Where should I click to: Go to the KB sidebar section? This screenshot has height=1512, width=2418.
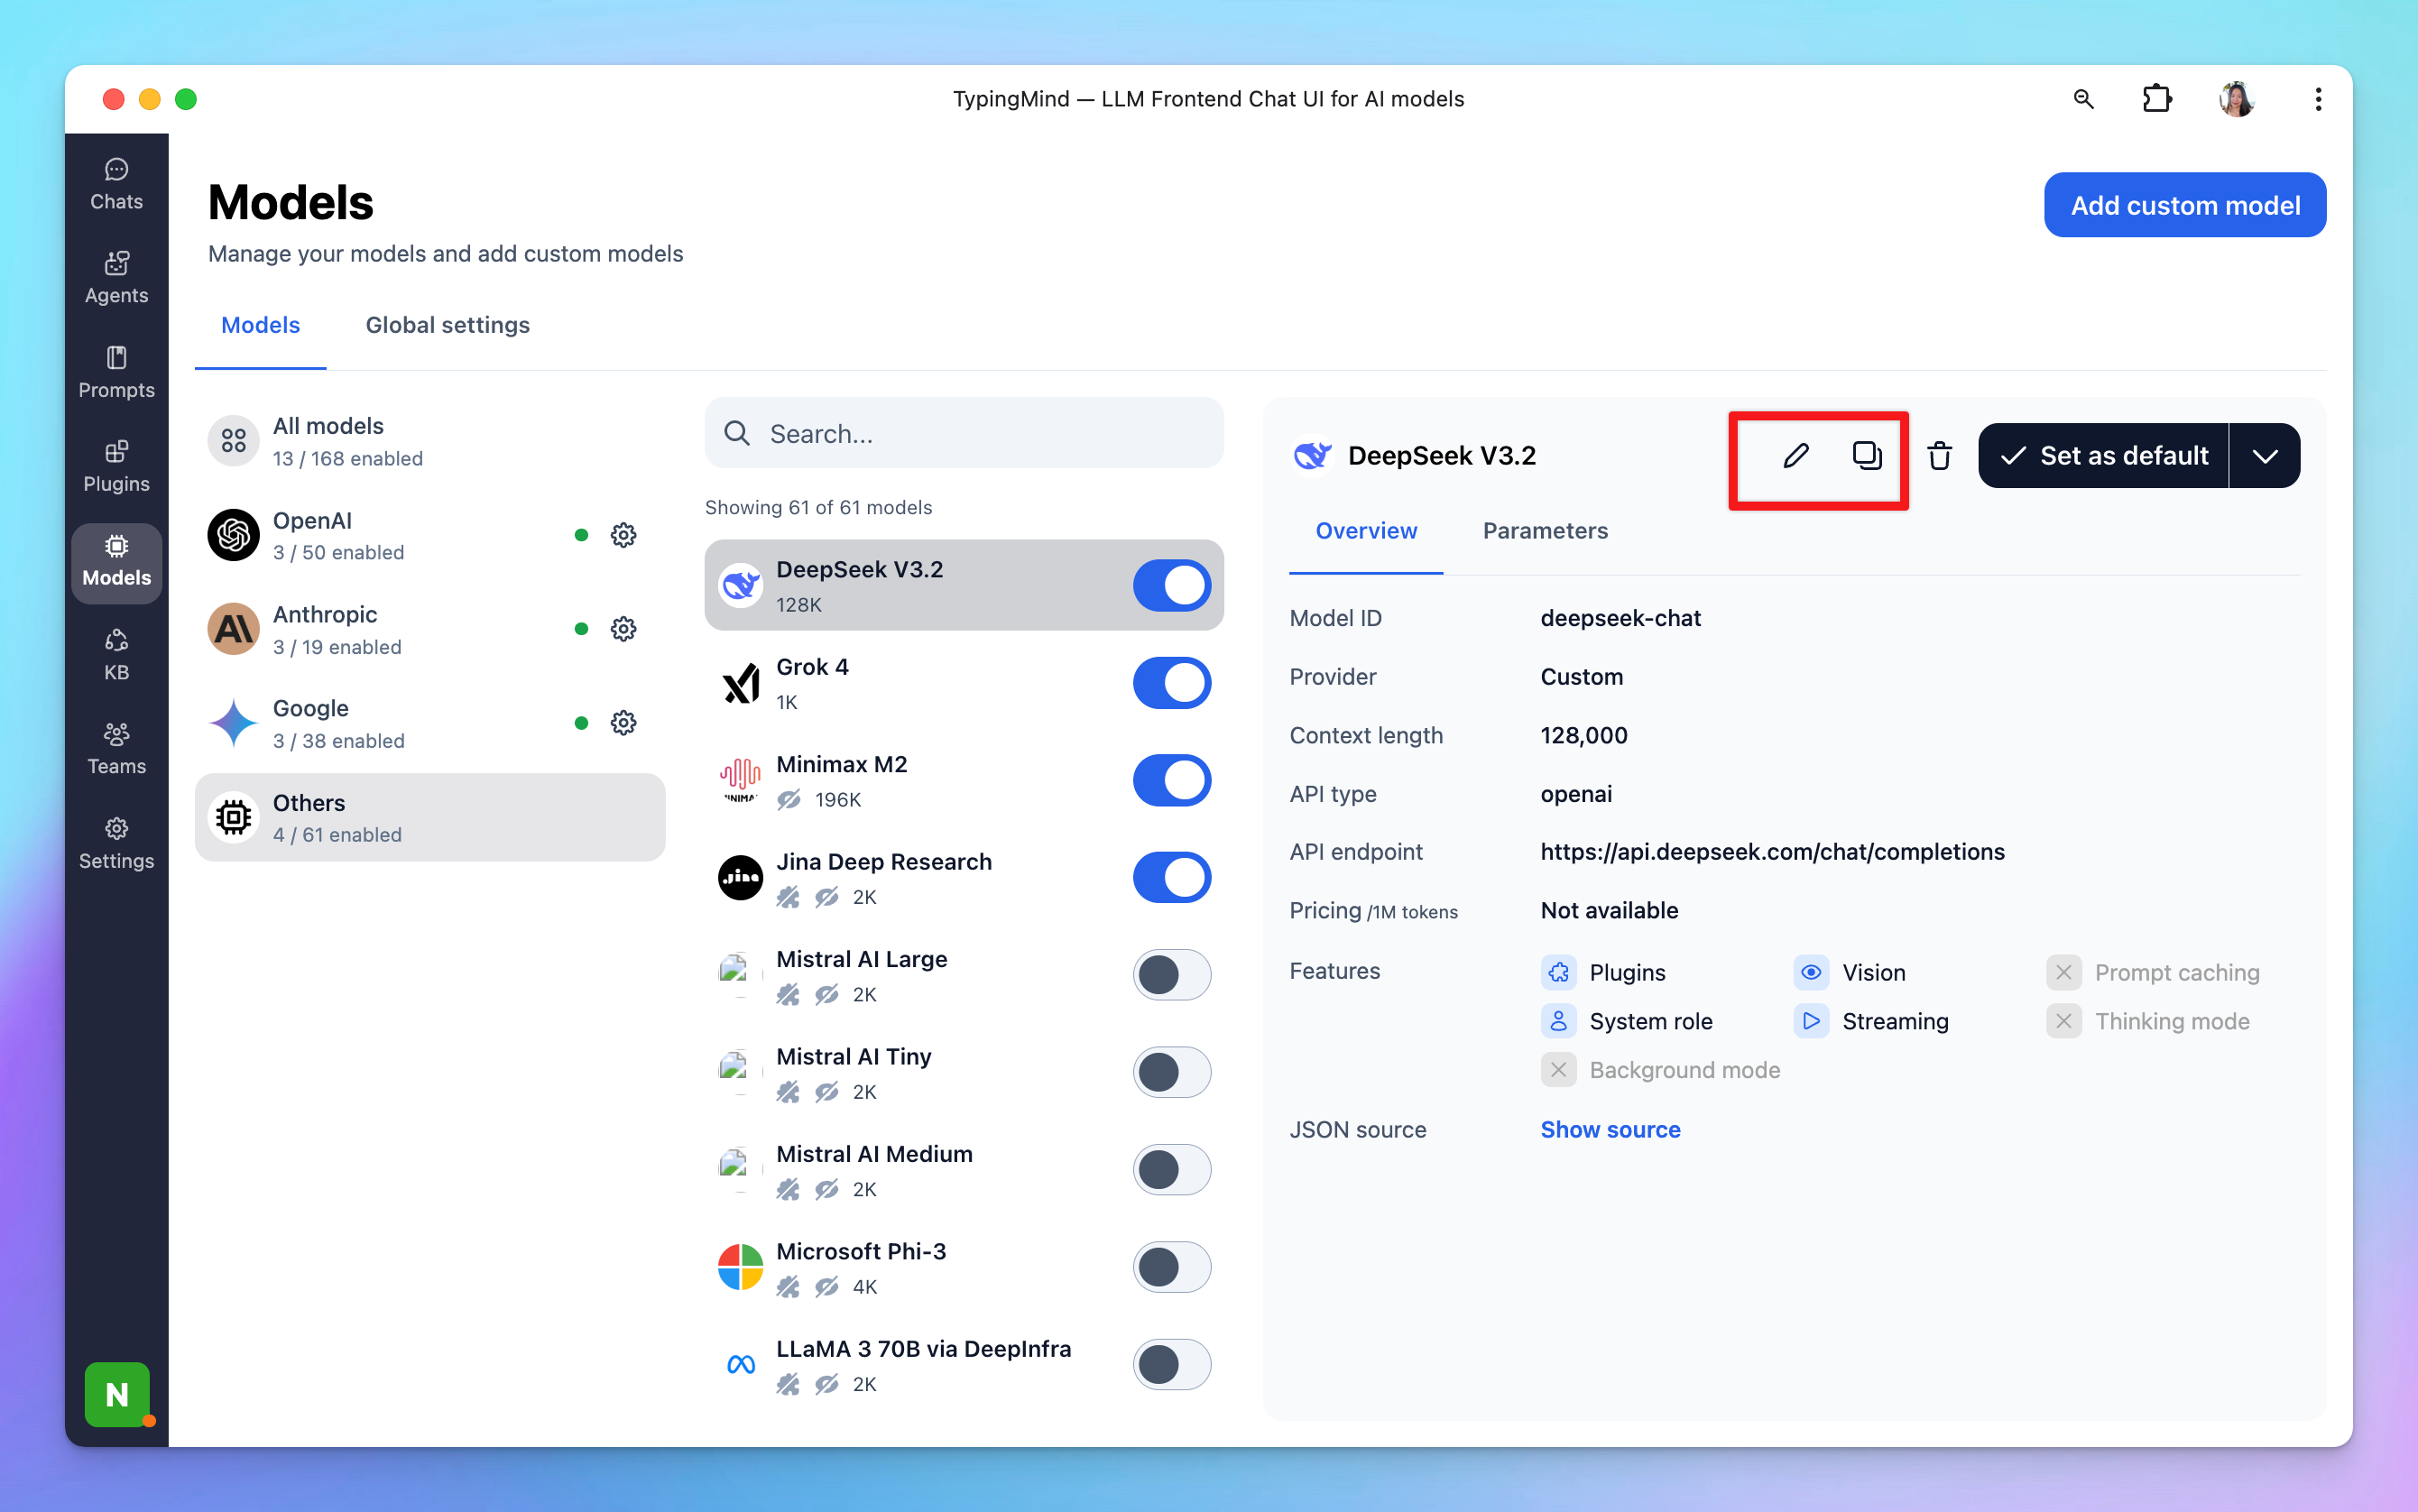tap(116, 655)
